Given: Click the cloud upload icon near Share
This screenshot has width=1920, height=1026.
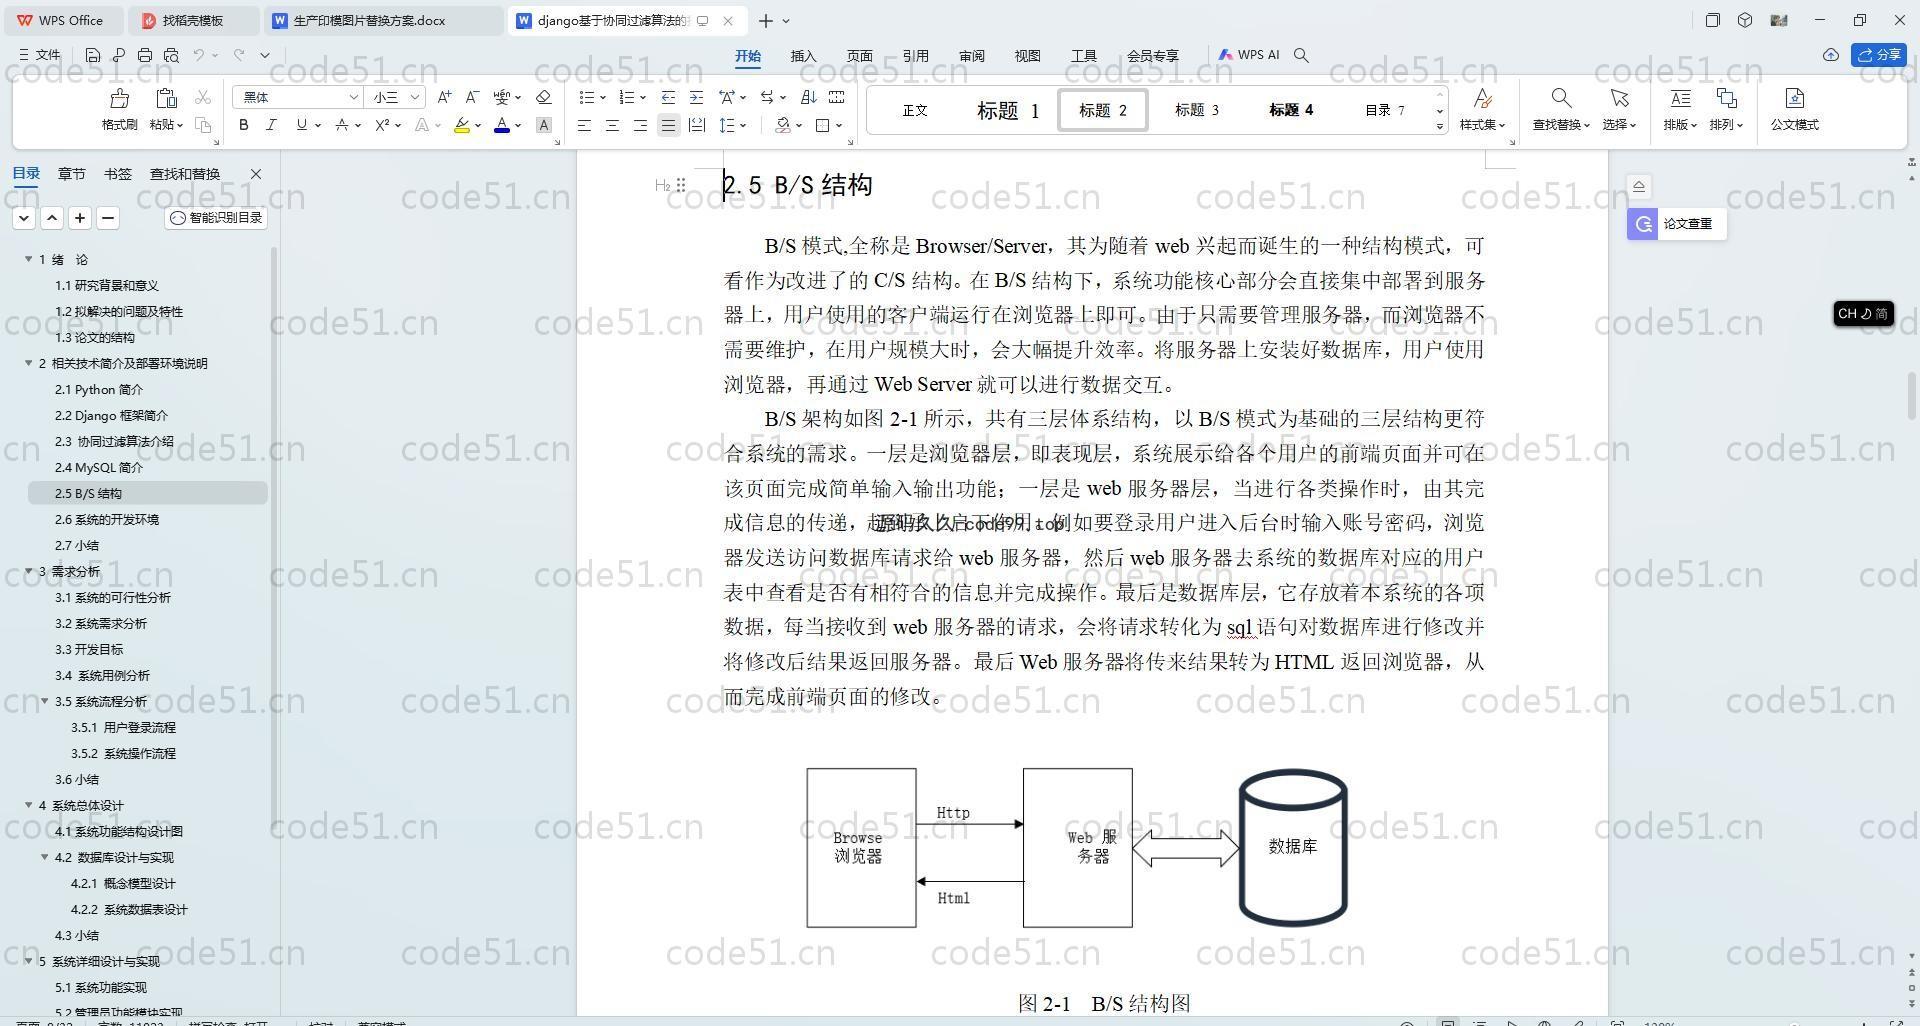Looking at the screenshot, I should [1831, 55].
